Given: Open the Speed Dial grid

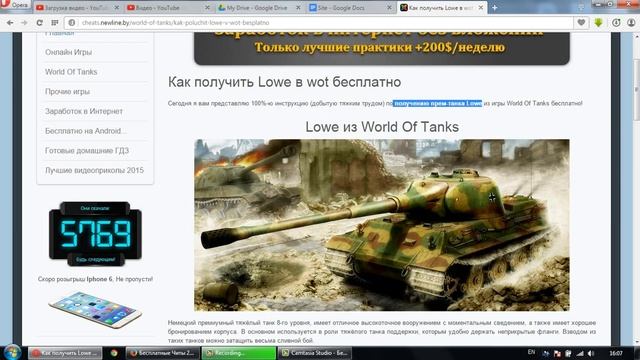Looking at the screenshot, I should (55, 23).
